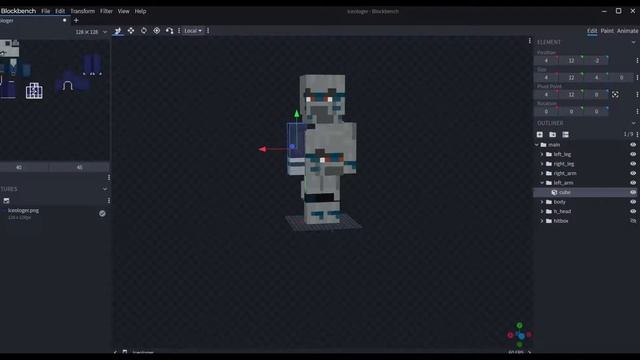This screenshot has height=360, width=640.
Task: Open the Edit menu
Action: pos(60,11)
